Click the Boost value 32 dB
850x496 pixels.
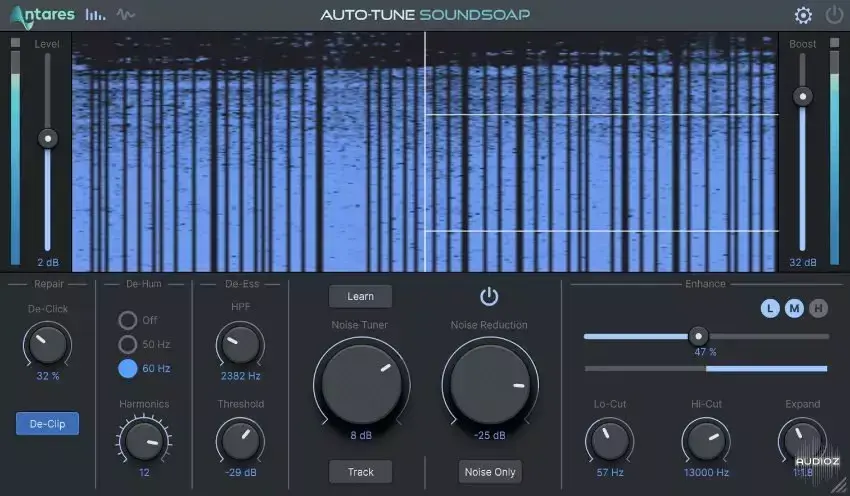pyautogui.click(x=802, y=262)
